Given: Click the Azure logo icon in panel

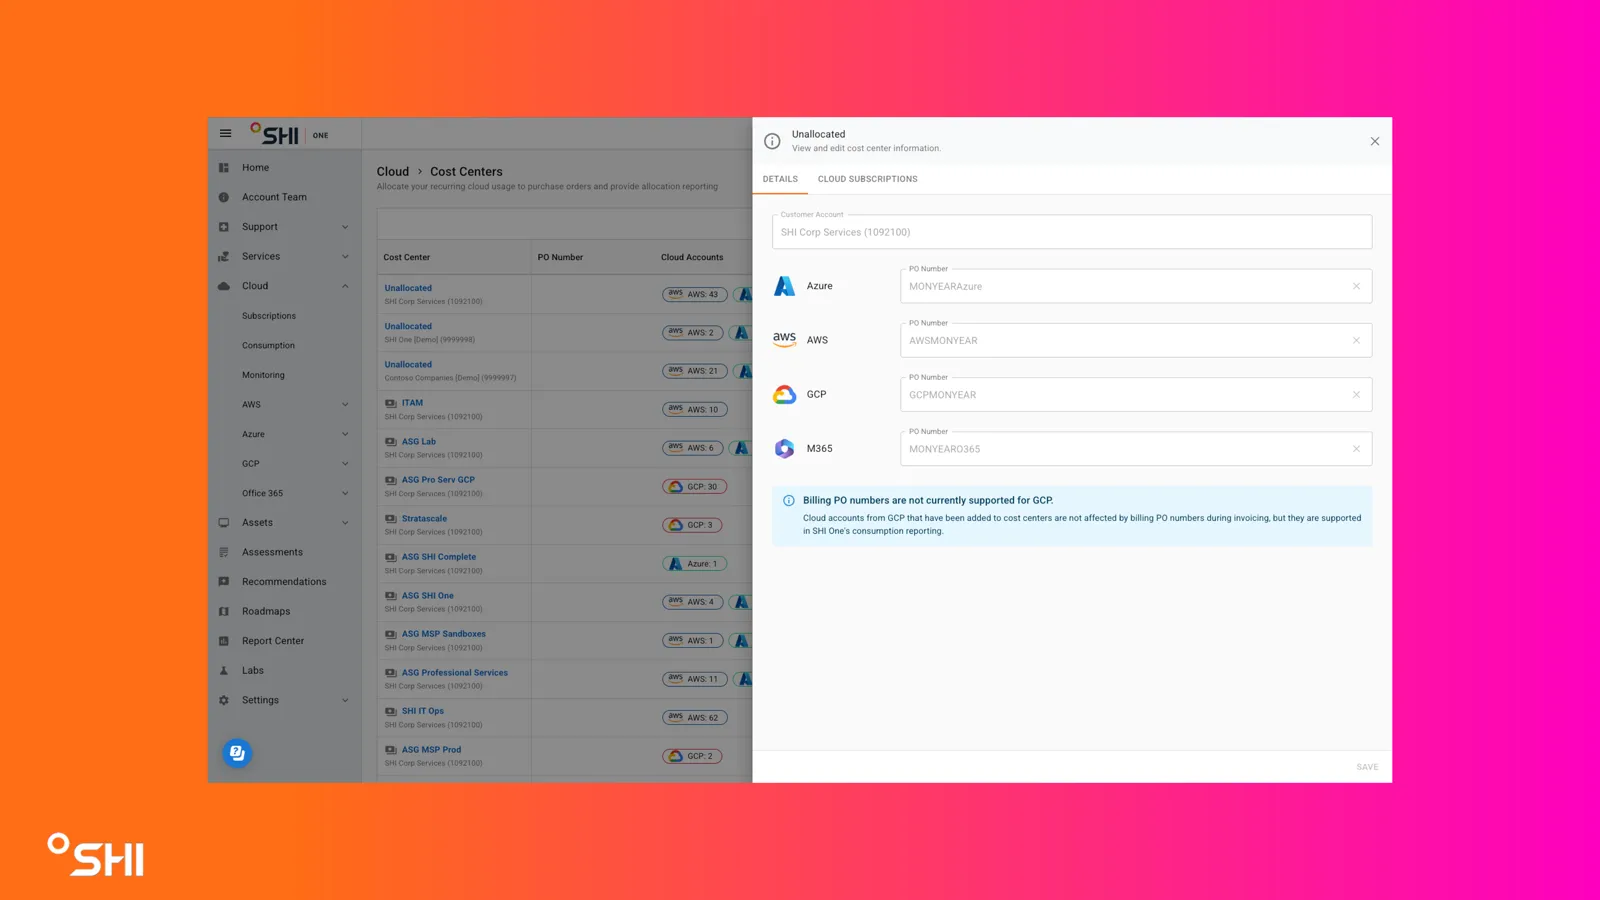Looking at the screenshot, I should tap(785, 286).
